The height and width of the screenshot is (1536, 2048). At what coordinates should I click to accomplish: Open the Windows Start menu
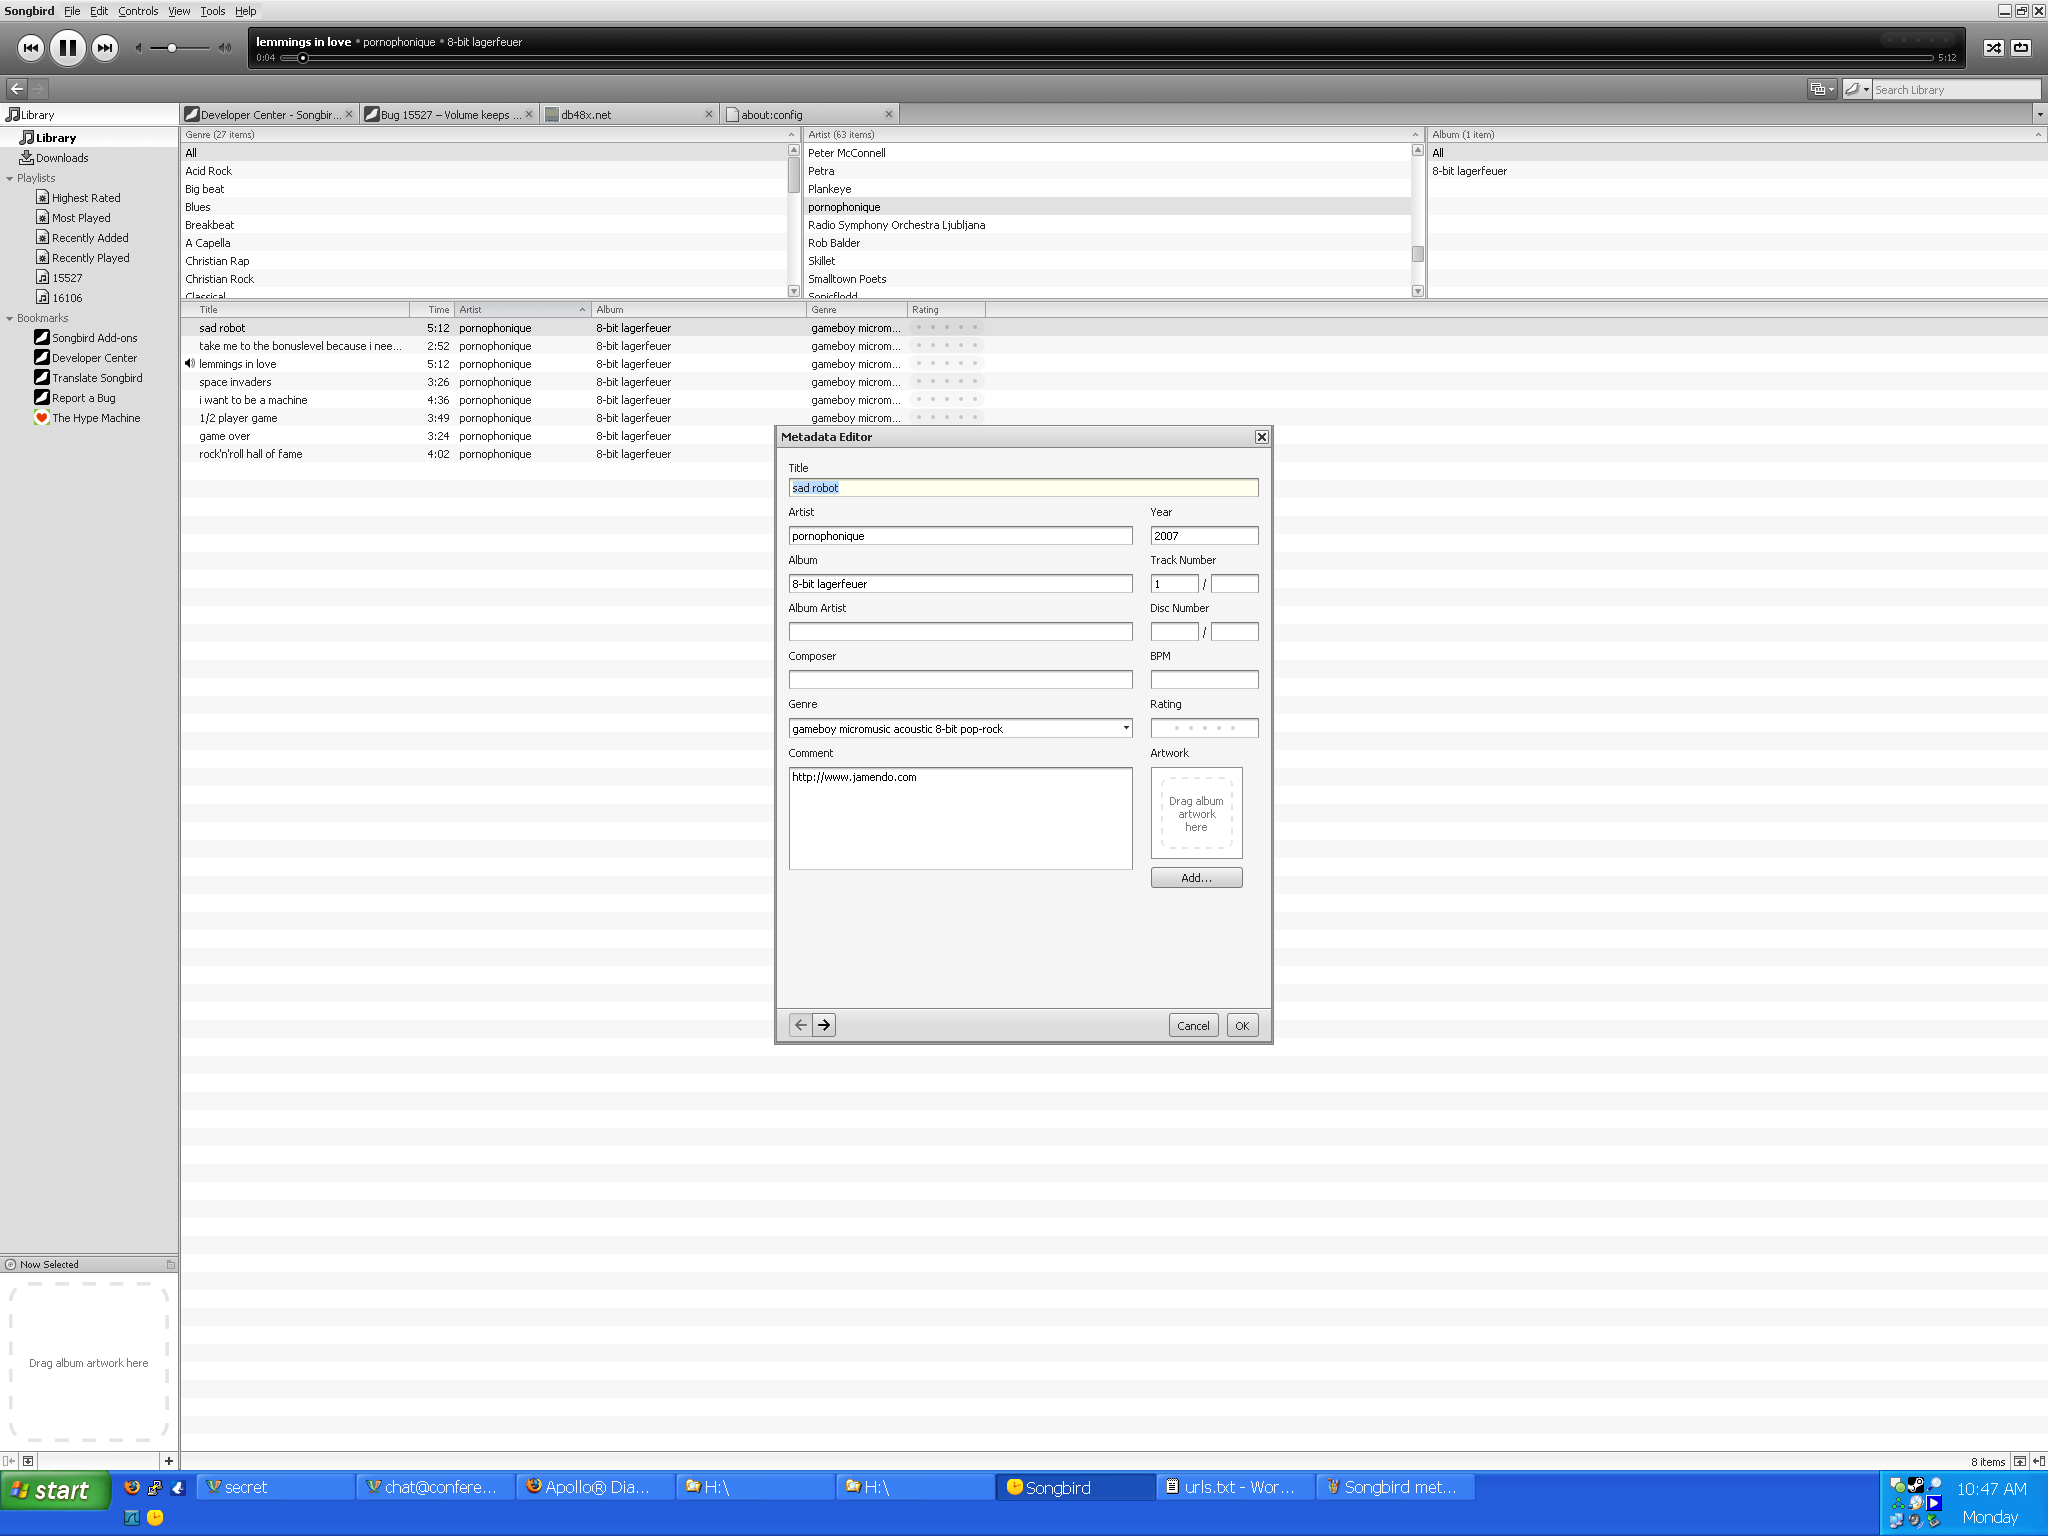54,1490
